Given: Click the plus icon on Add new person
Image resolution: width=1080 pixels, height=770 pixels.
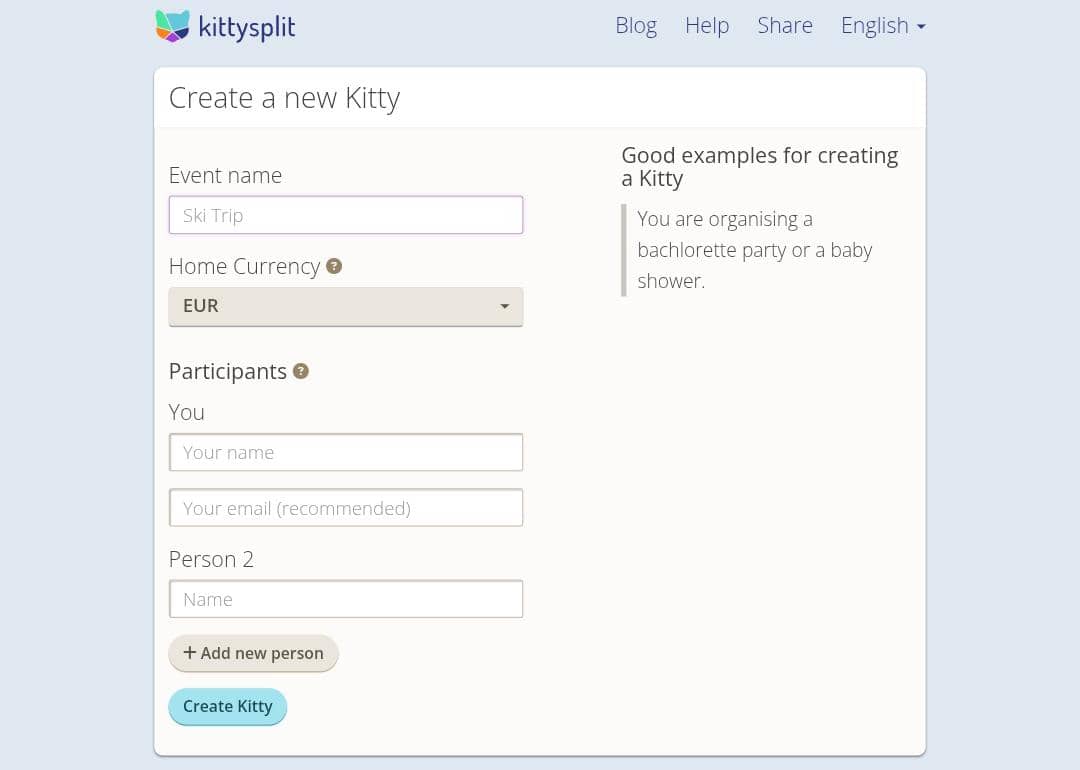Looking at the screenshot, I should (189, 653).
